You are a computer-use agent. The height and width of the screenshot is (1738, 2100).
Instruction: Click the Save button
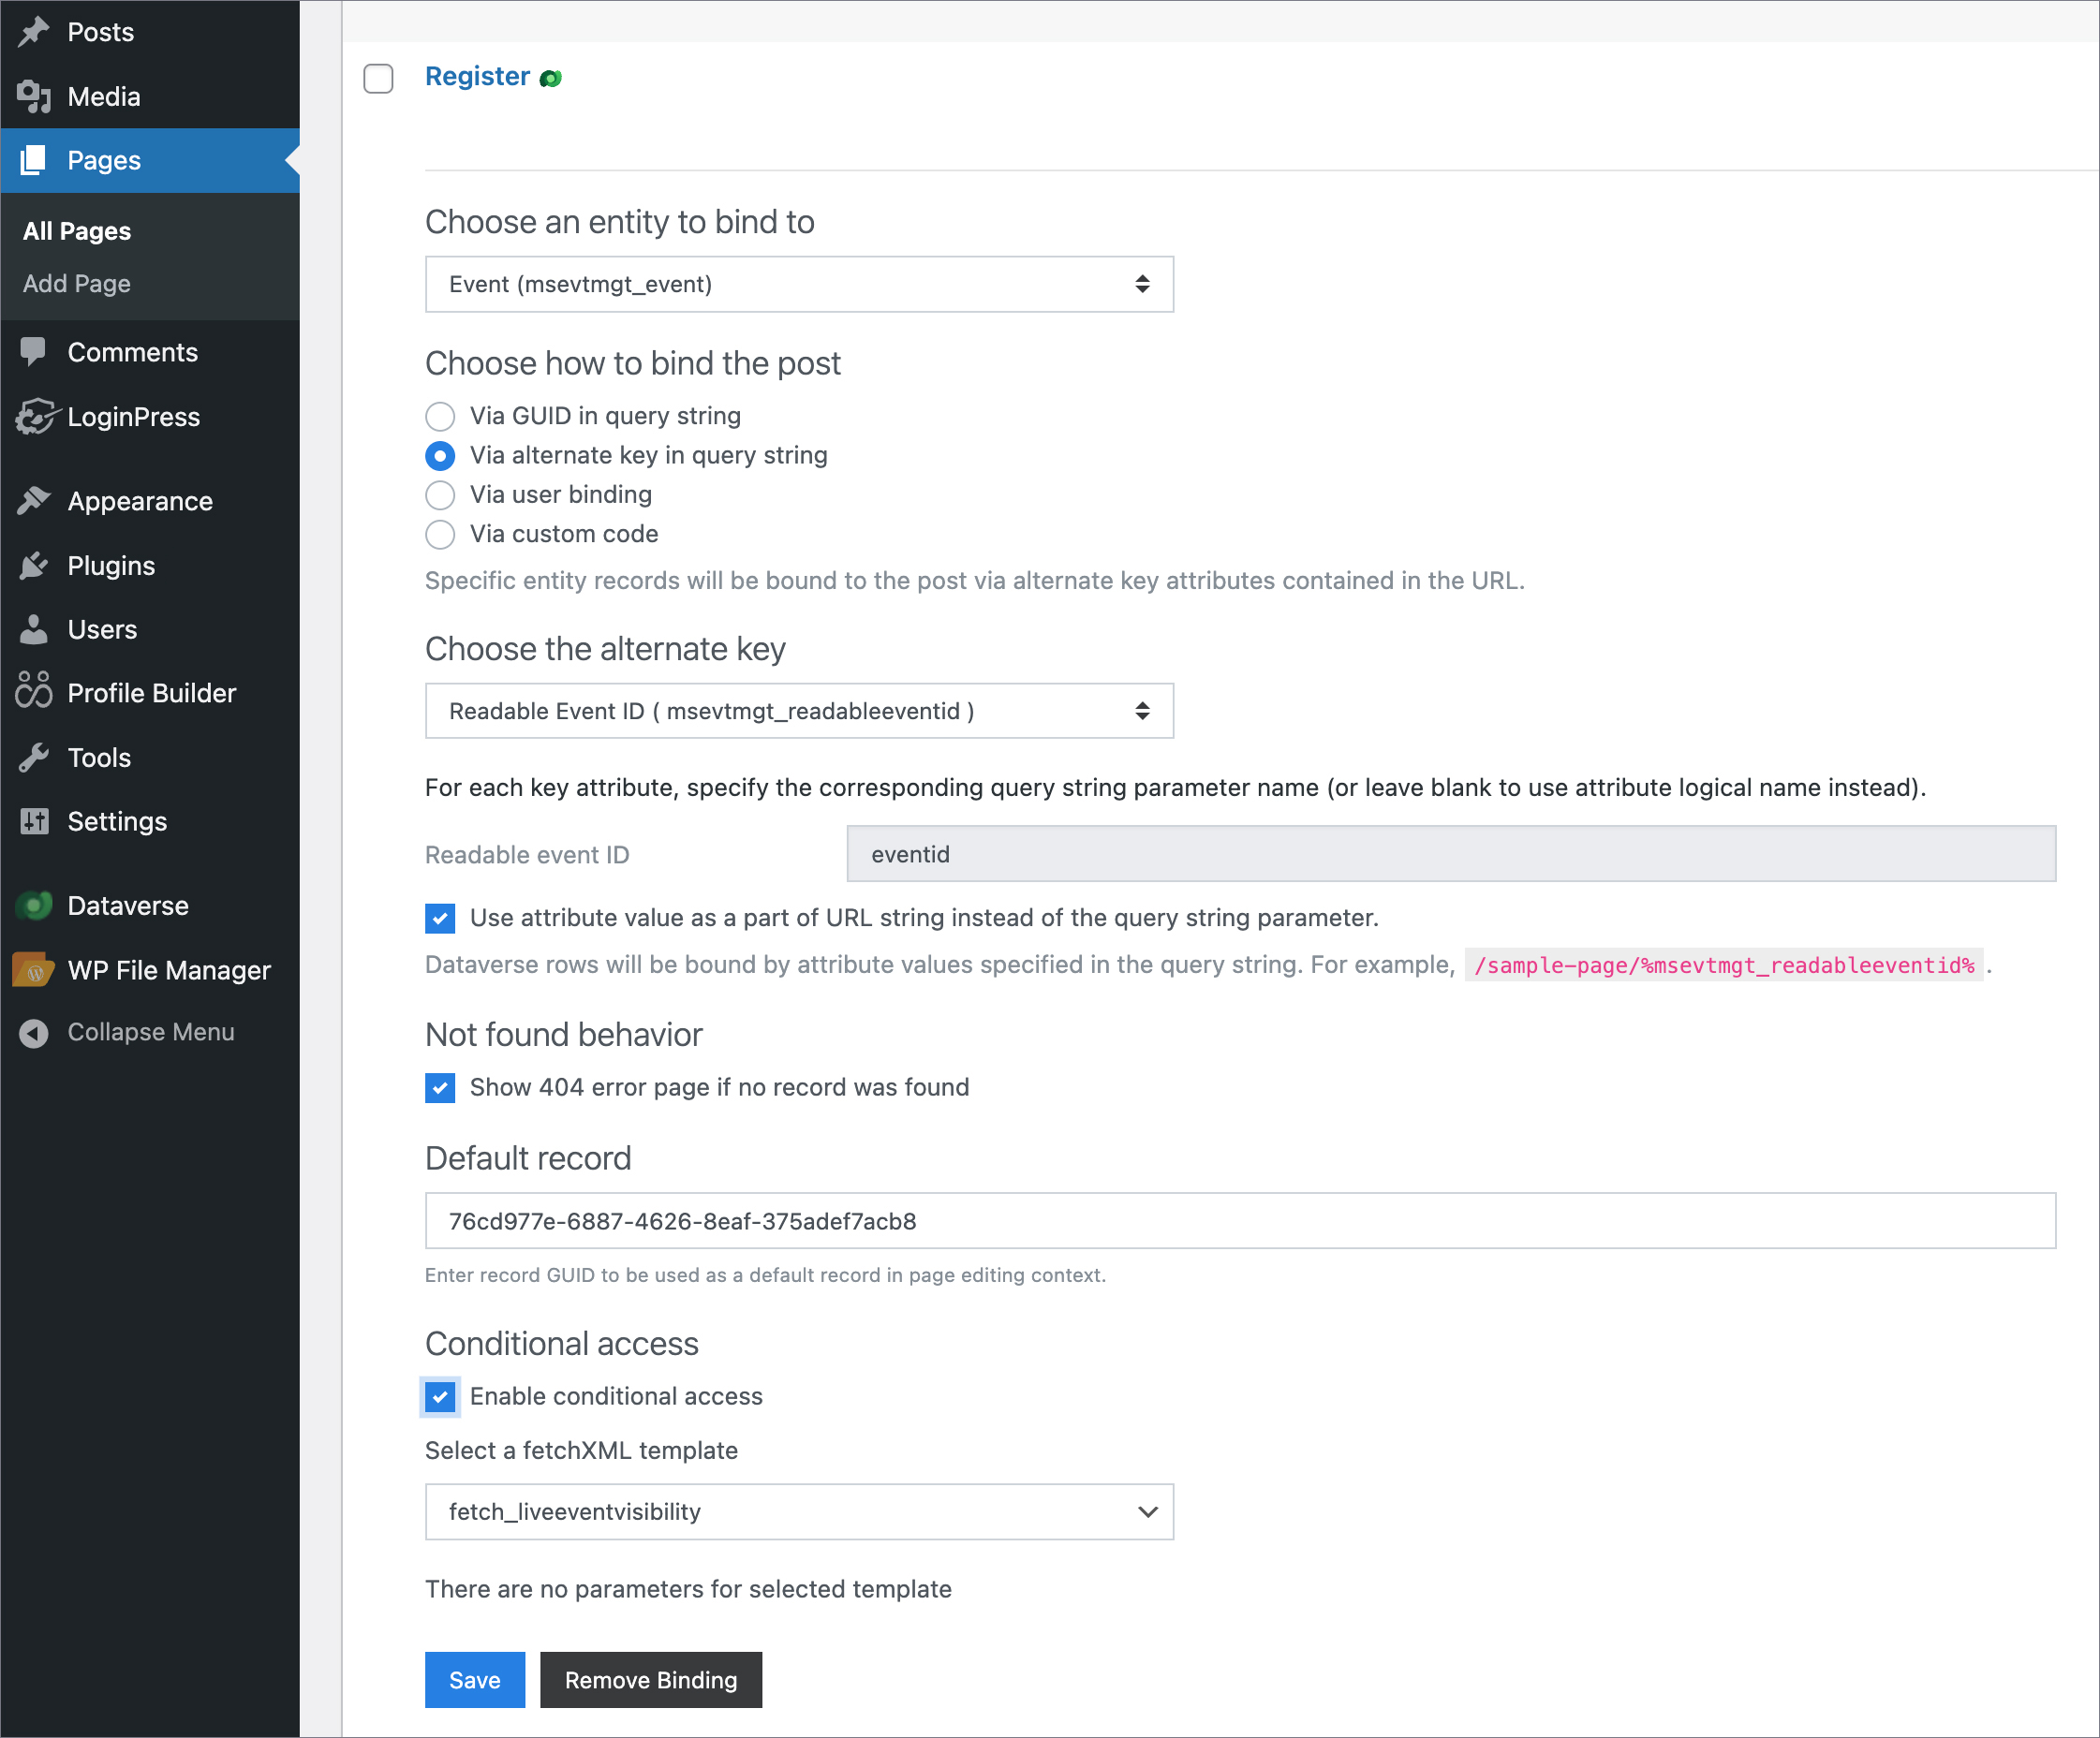point(475,1680)
